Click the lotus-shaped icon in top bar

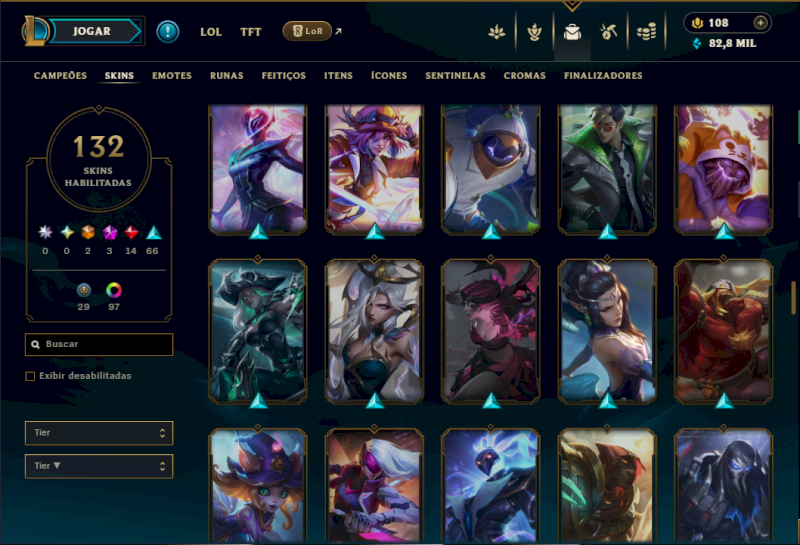point(496,32)
